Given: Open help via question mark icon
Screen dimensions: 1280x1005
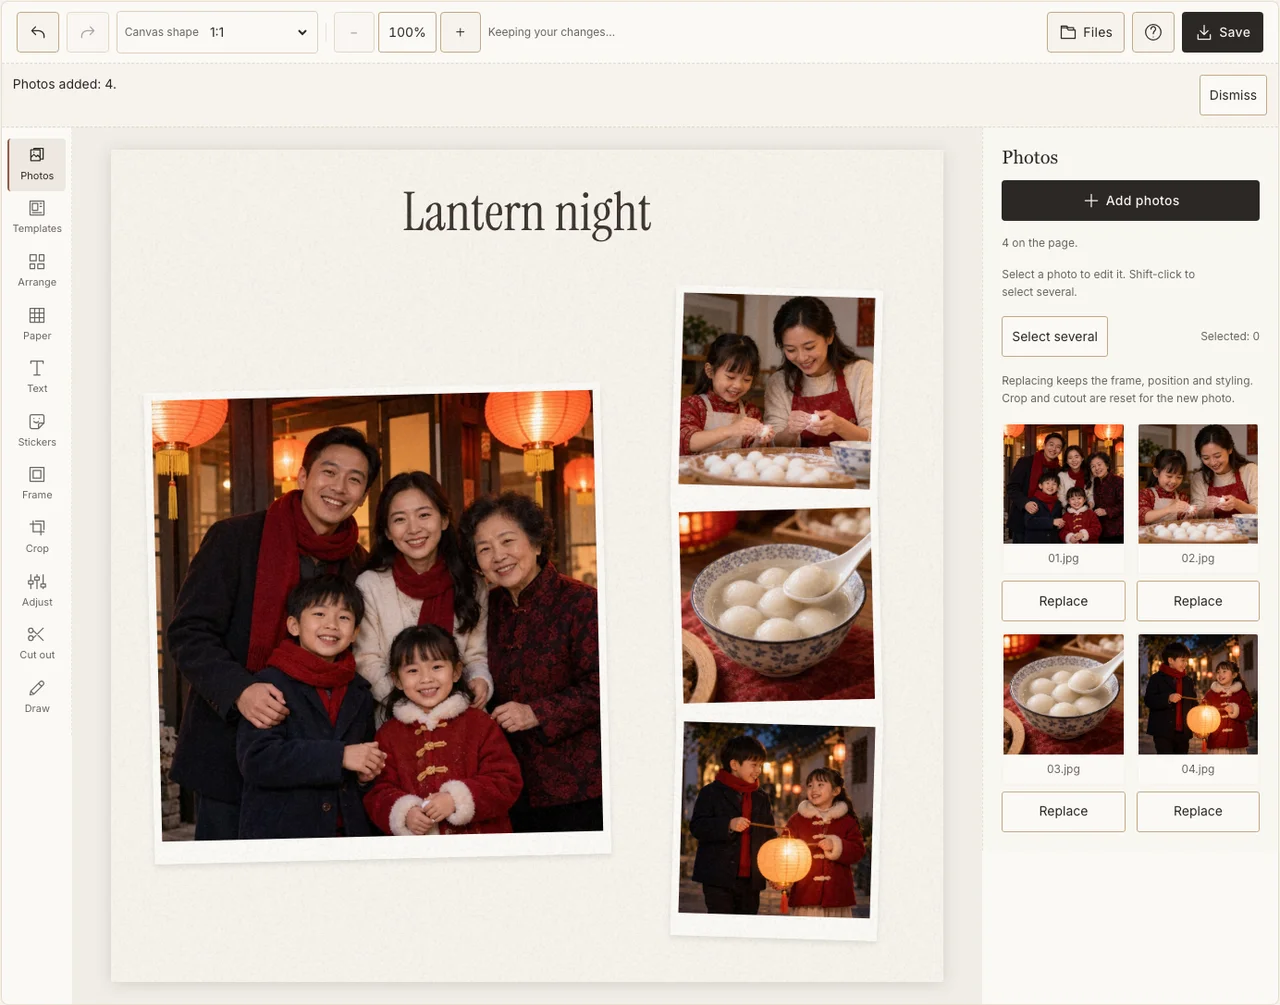Looking at the screenshot, I should coord(1153,32).
